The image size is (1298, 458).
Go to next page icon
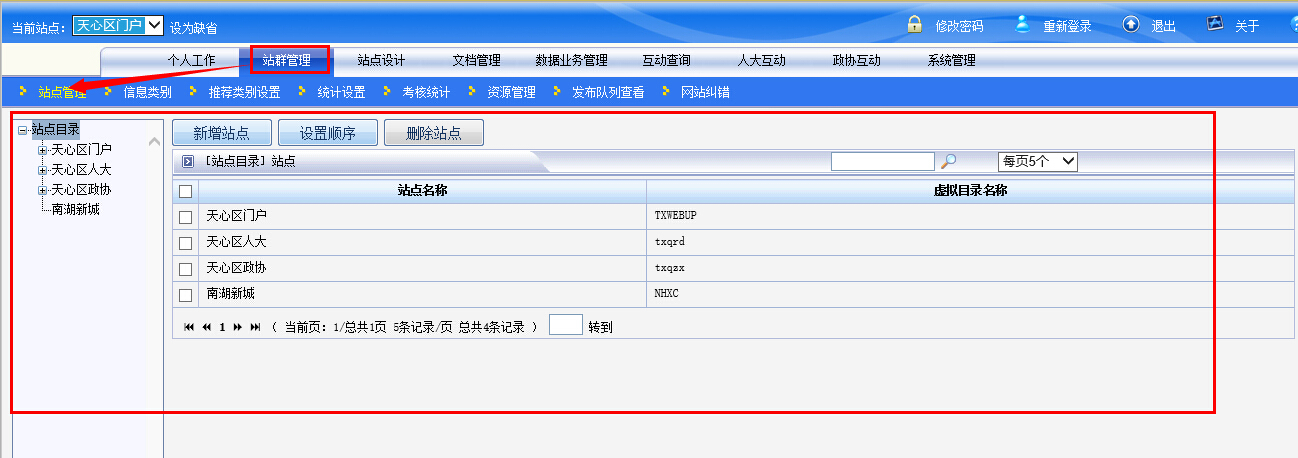[238, 327]
